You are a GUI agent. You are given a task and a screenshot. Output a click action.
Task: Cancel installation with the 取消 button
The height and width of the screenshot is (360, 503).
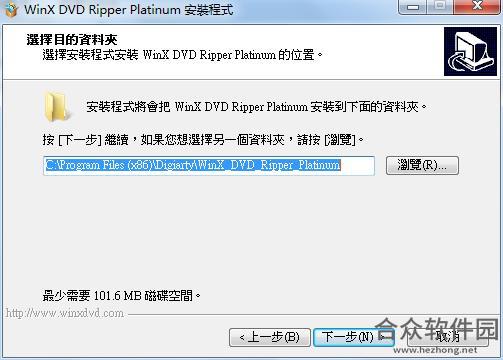click(x=448, y=337)
